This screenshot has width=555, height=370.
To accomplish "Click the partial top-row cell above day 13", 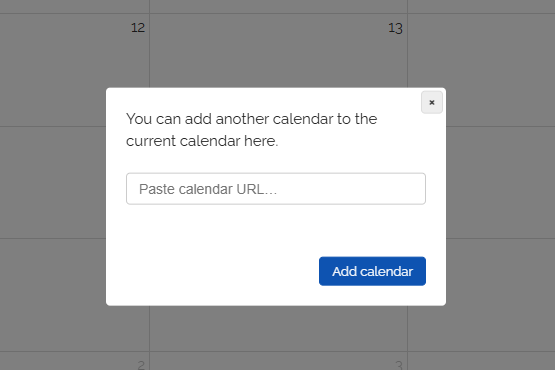I will tap(278, 6).
